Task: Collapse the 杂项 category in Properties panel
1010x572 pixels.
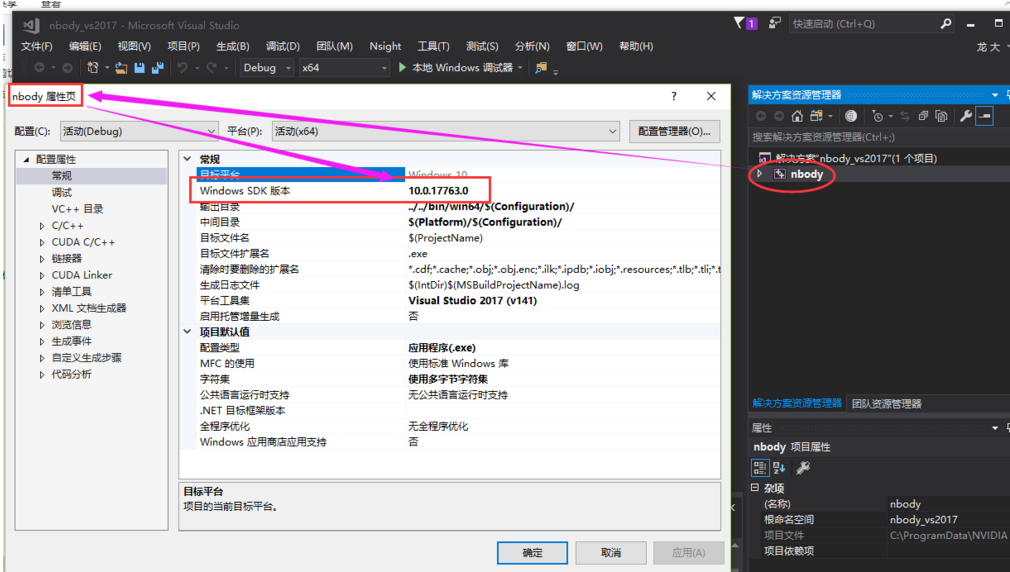Action: click(755, 488)
